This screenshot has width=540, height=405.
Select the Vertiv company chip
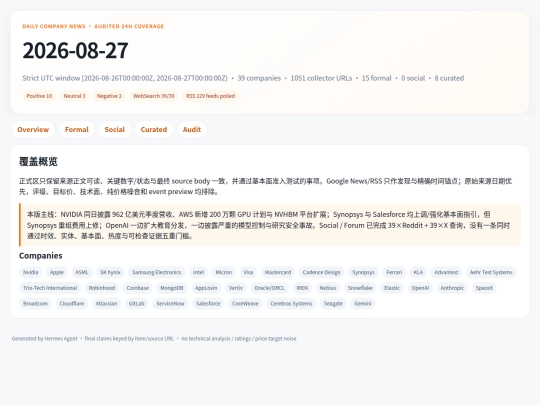[x=236, y=288]
